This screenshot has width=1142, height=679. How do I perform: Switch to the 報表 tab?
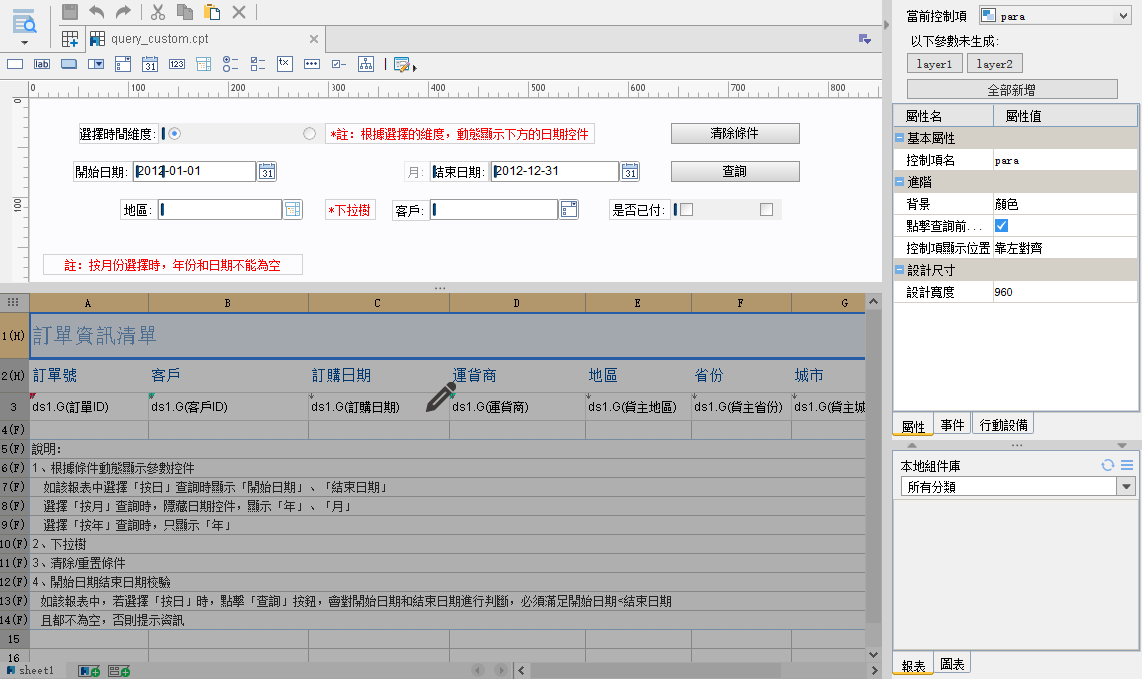(x=913, y=664)
